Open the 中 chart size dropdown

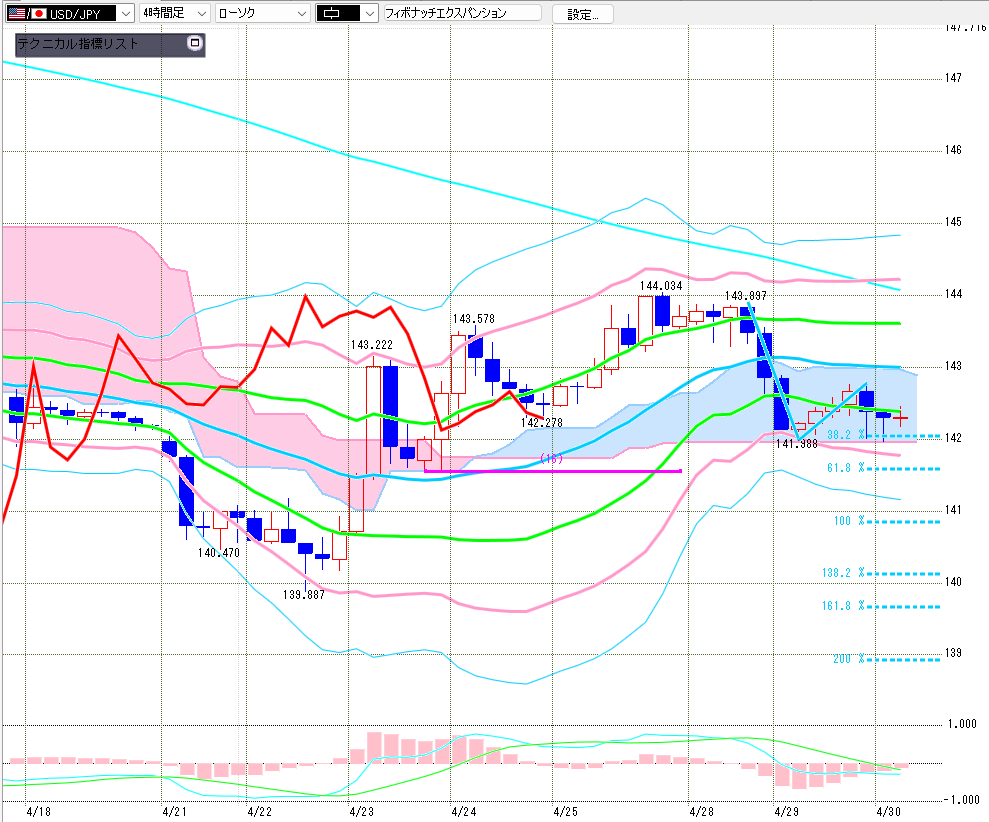(x=347, y=13)
